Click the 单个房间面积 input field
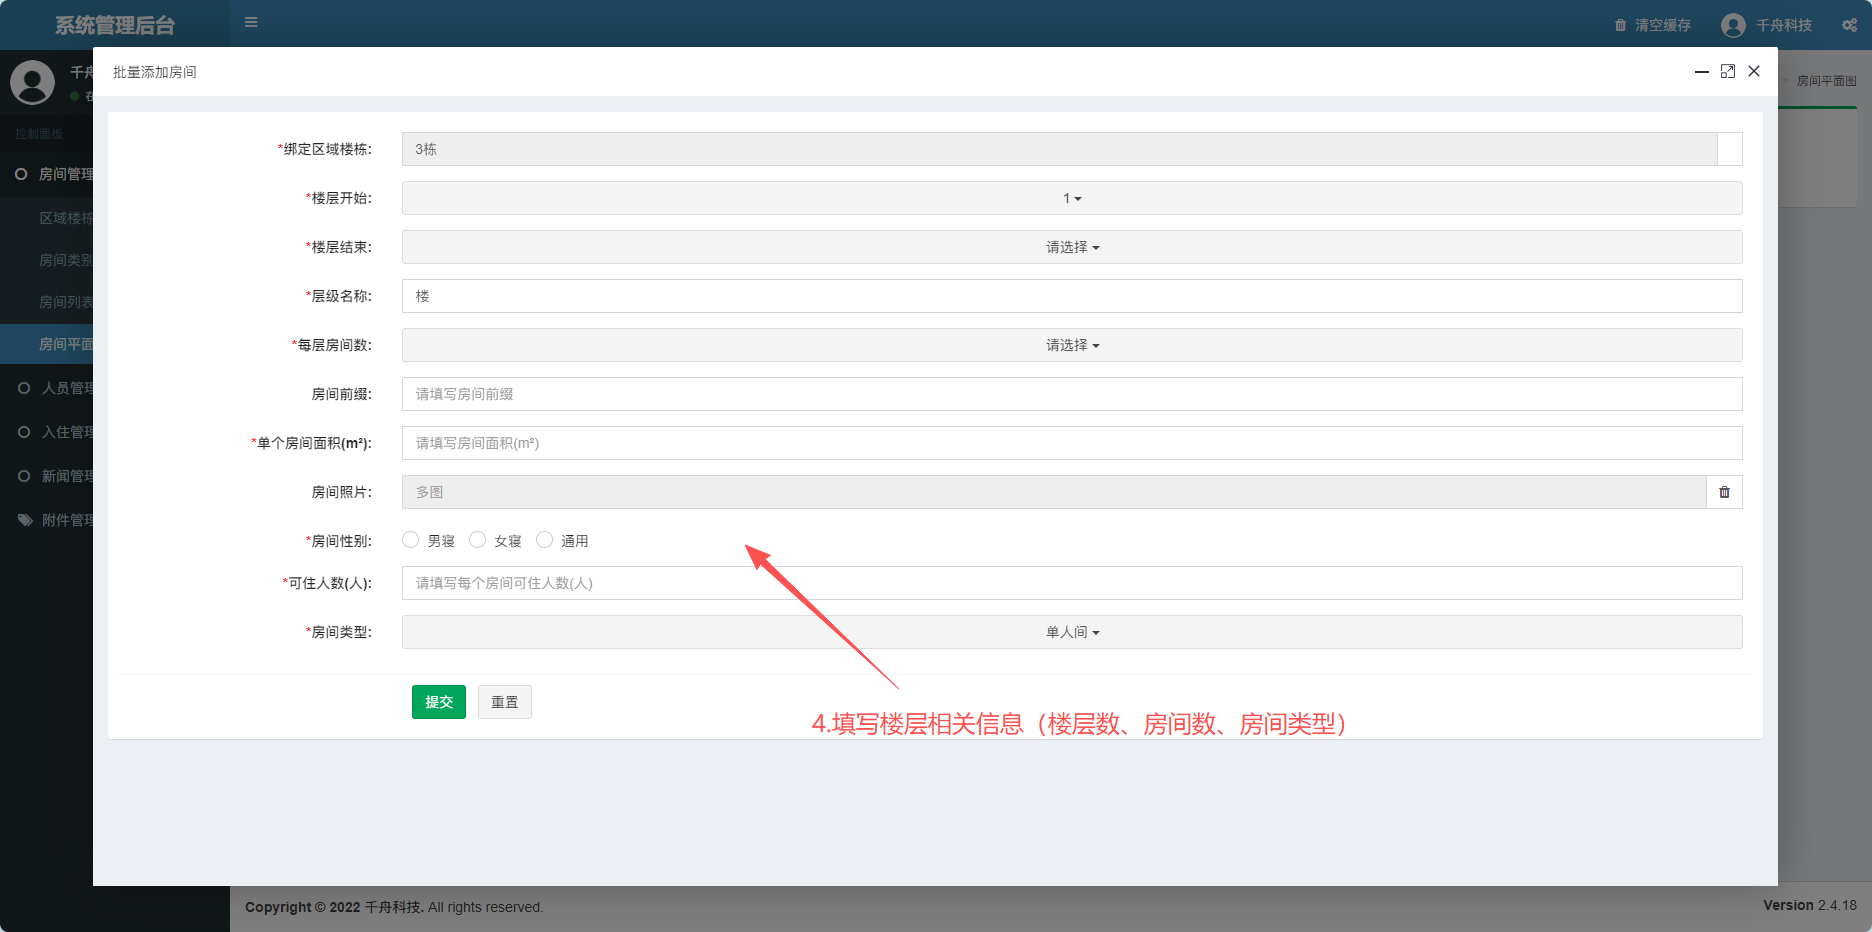 click(x=1071, y=443)
